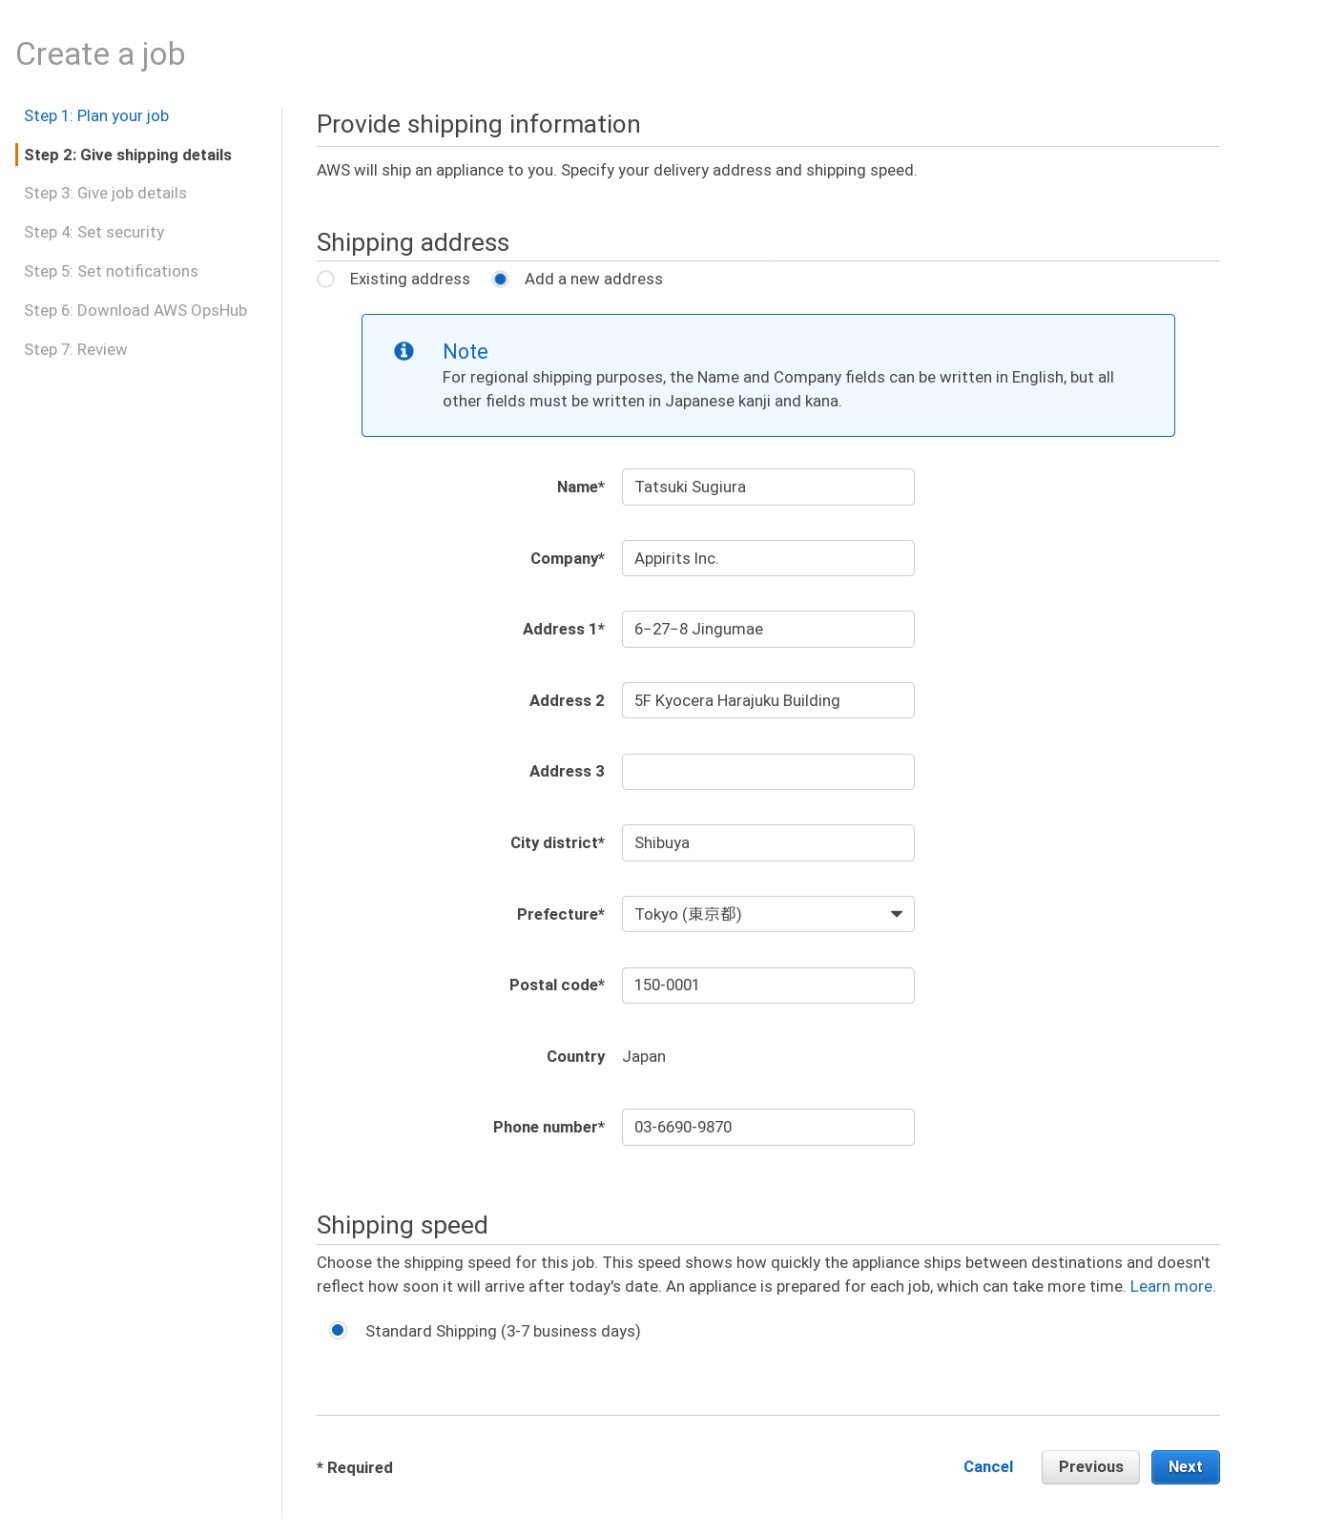Go to Step 1: Plan your job
The width and height of the screenshot is (1325, 1536).
click(96, 115)
